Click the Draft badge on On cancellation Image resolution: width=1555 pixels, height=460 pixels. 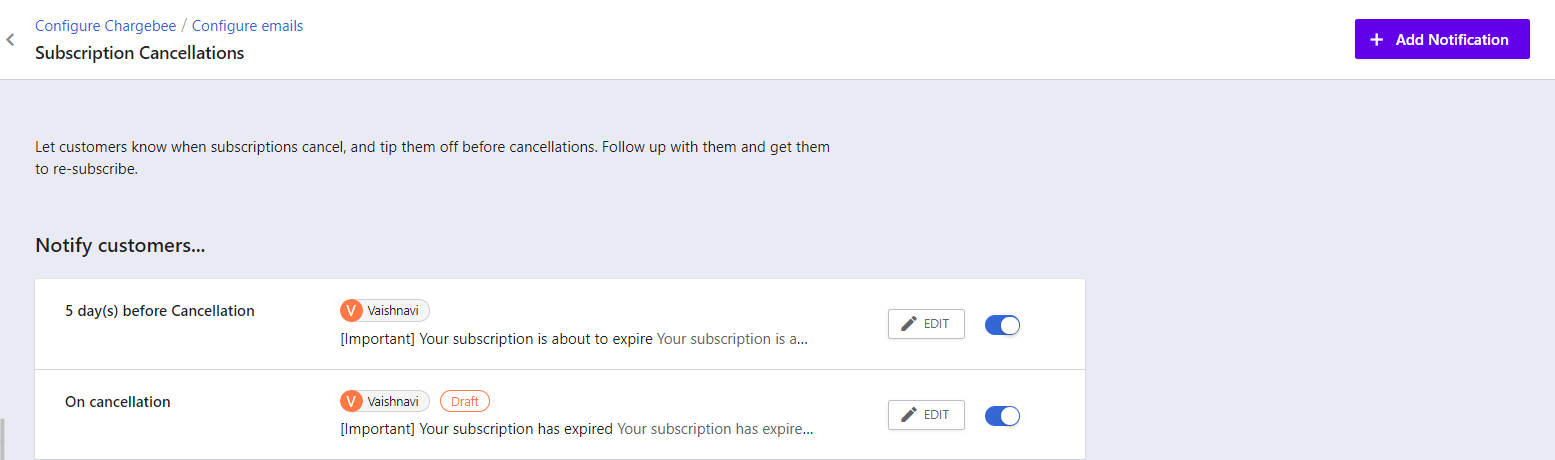click(x=465, y=402)
